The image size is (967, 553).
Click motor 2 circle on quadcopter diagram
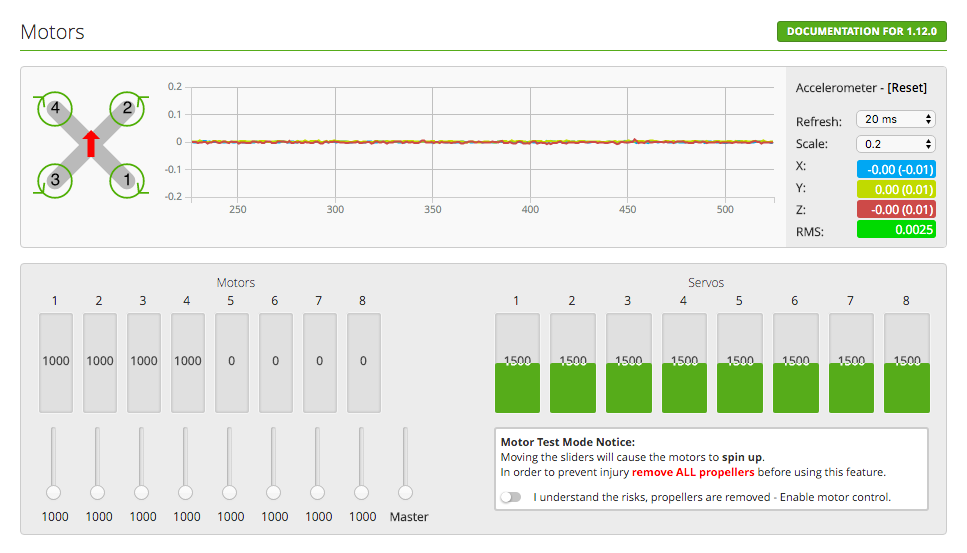pyautogui.click(x=127, y=108)
